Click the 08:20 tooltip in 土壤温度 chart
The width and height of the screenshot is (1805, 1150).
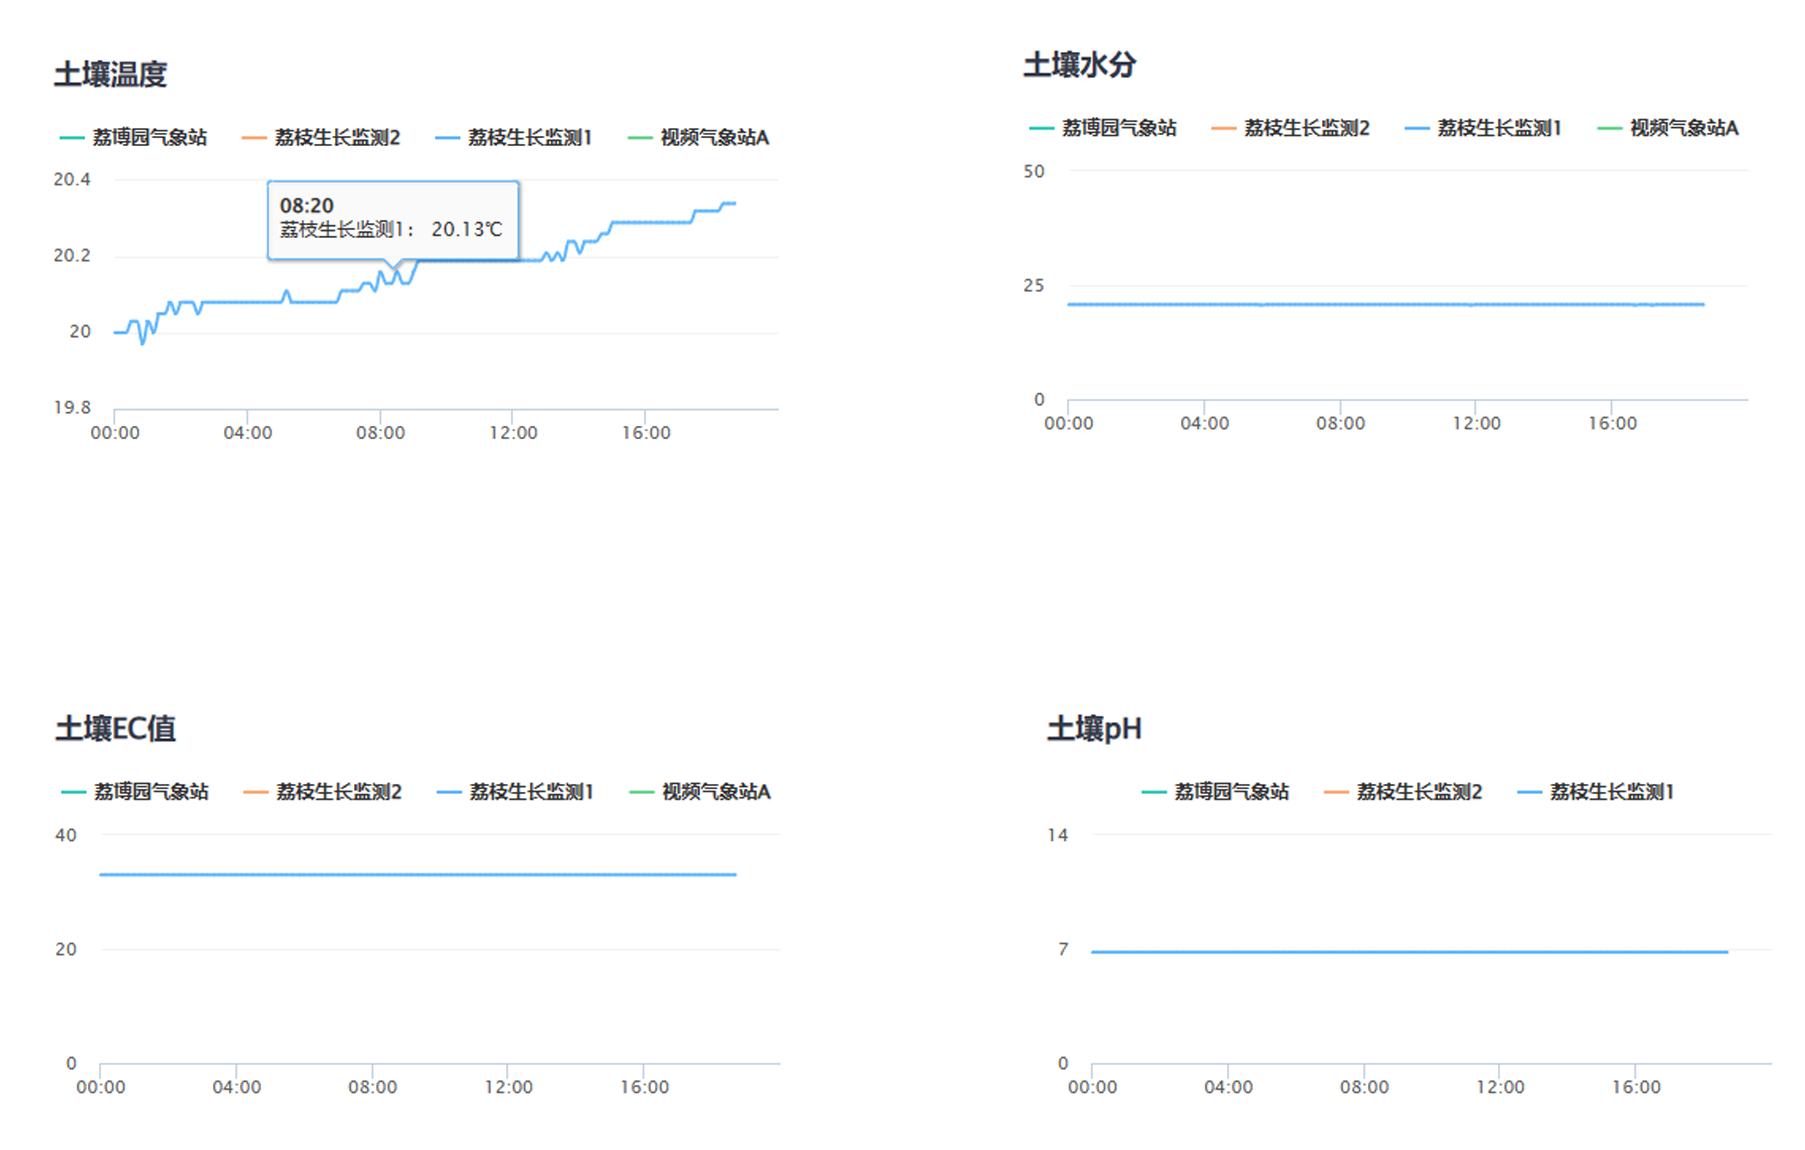392,219
